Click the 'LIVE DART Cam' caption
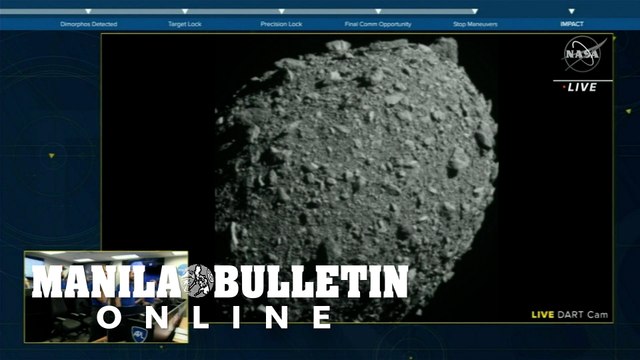640x360 pixels. coord(570,315)
